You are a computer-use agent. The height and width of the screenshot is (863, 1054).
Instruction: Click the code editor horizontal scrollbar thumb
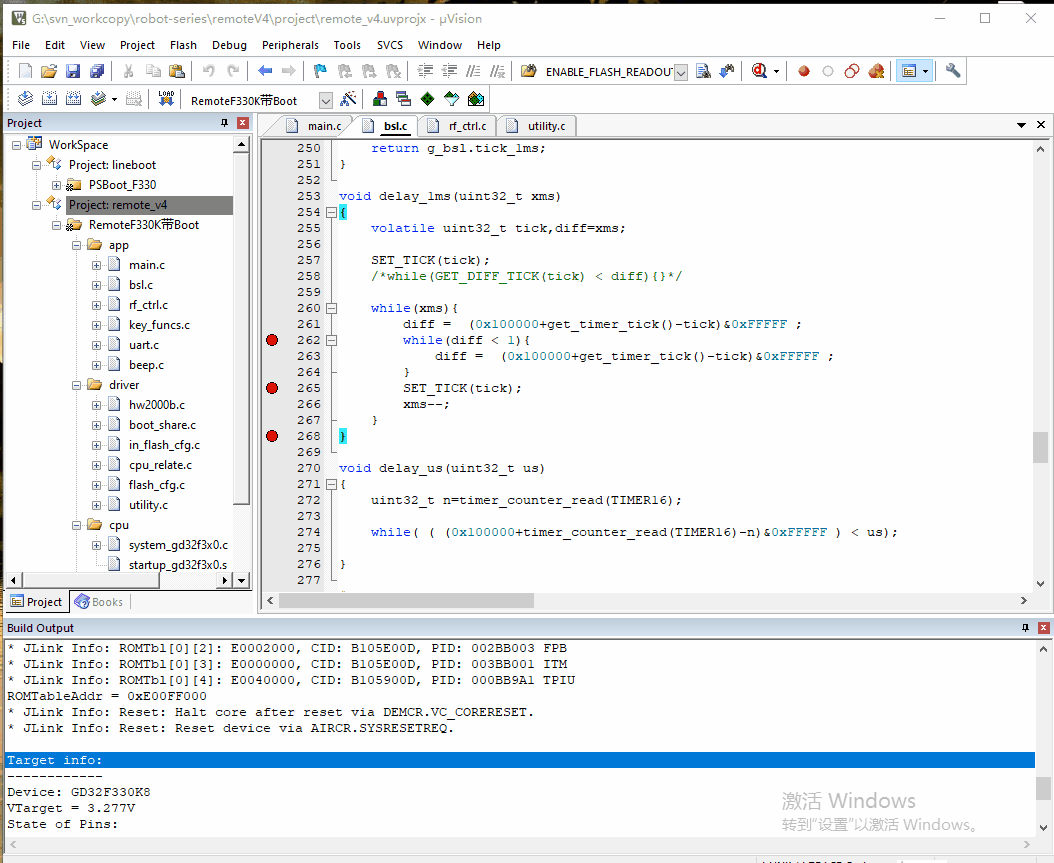coord(407,600)
